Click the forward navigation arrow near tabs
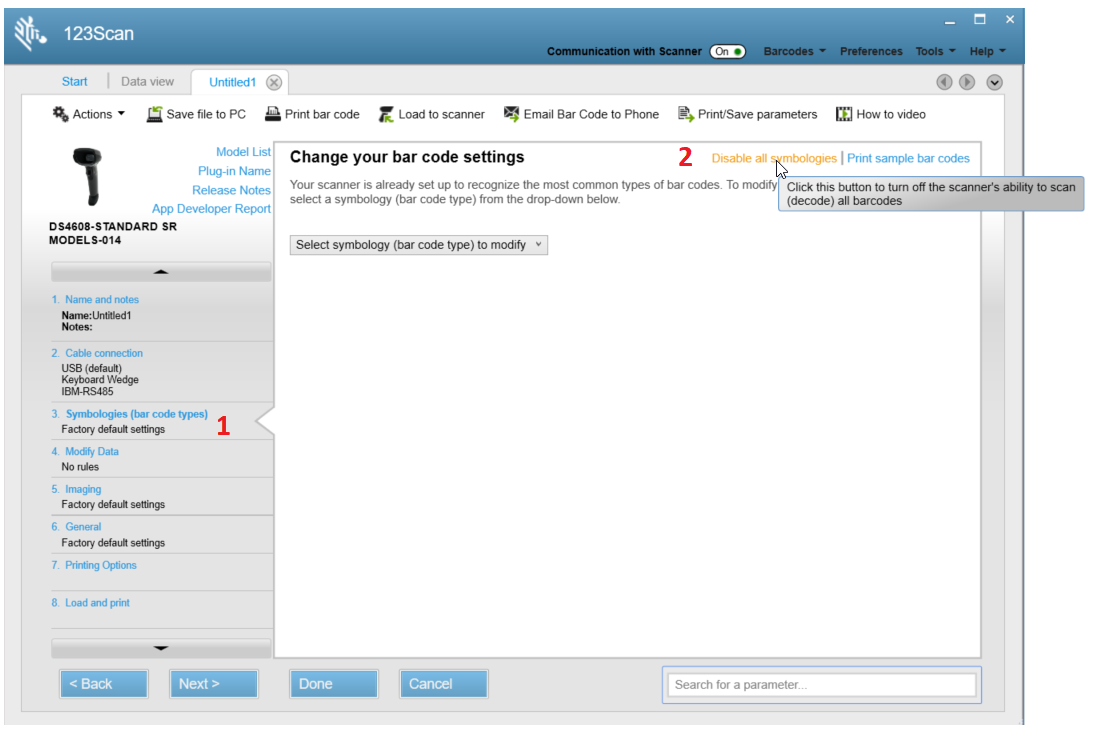This screenshot has width=1104, height=740. [967, 82]
